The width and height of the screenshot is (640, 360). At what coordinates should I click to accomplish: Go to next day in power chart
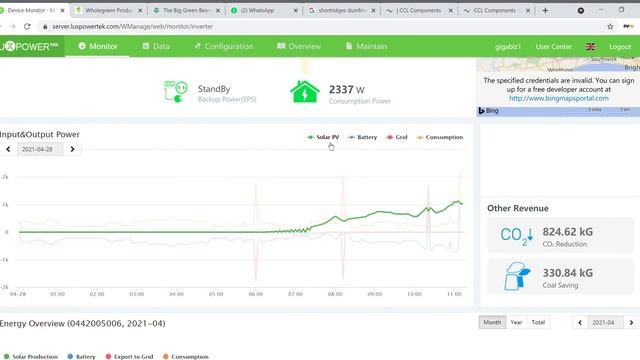click(72, 149)
